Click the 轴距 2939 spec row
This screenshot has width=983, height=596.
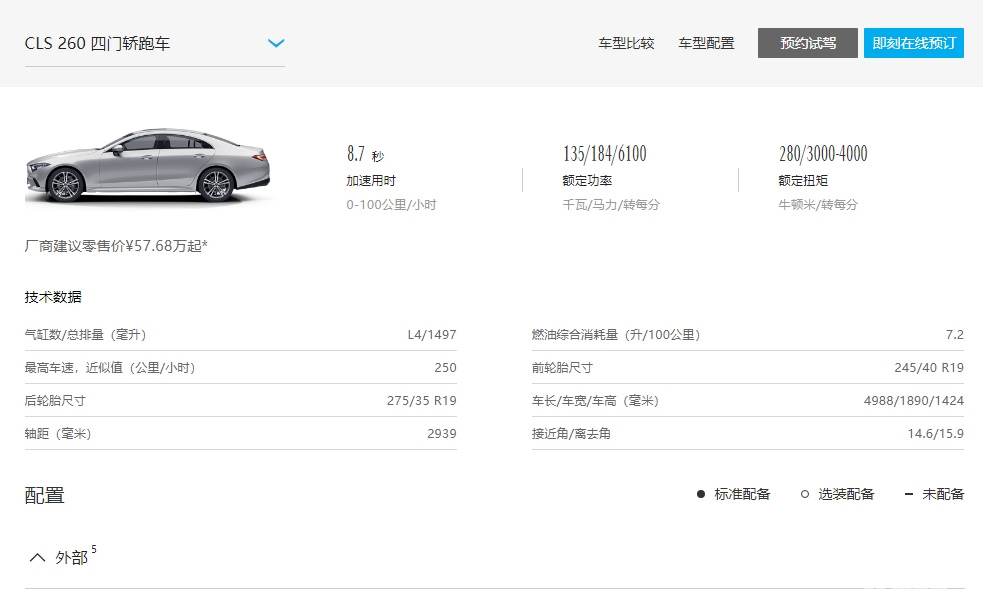pyautogui.click(x=240, y=433)
